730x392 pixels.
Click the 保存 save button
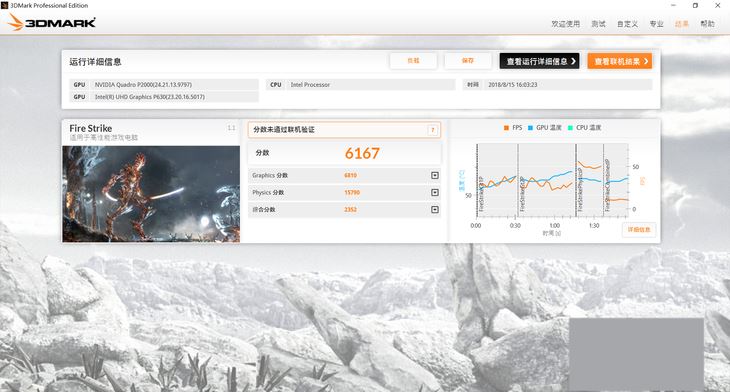(x=467, y=61)
